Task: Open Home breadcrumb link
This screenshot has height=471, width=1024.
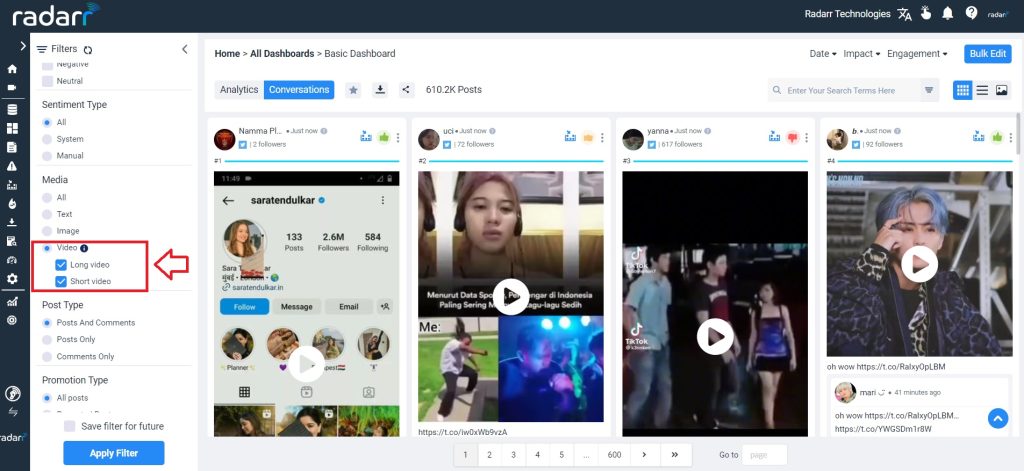Action: [227, 54]
